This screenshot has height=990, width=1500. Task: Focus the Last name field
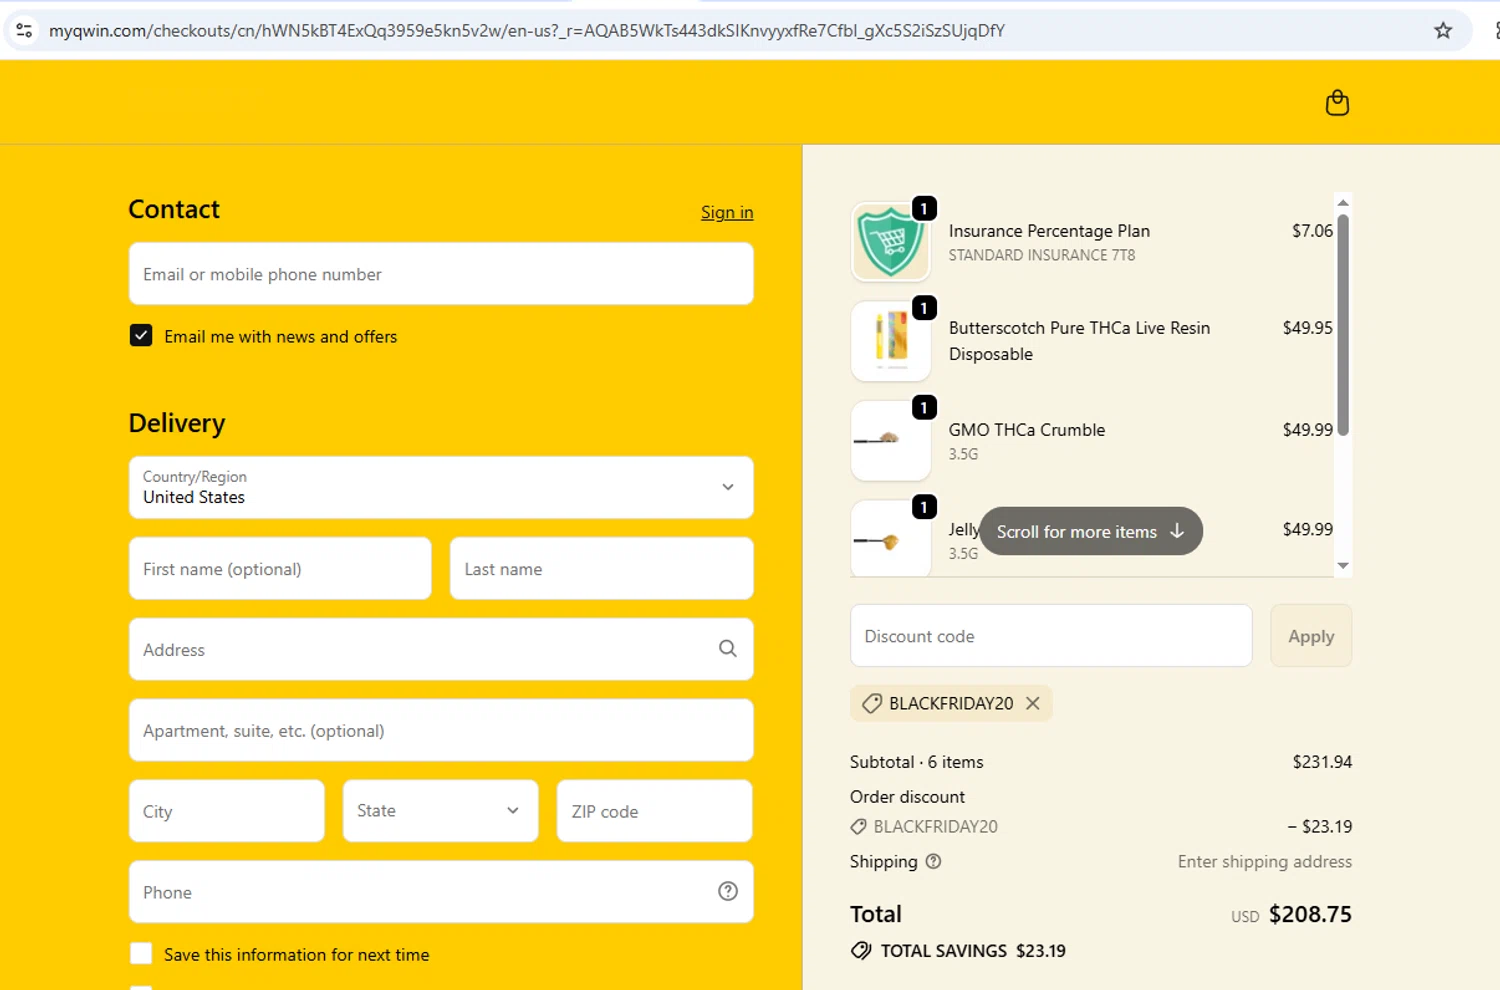click(x=602, y=568)
